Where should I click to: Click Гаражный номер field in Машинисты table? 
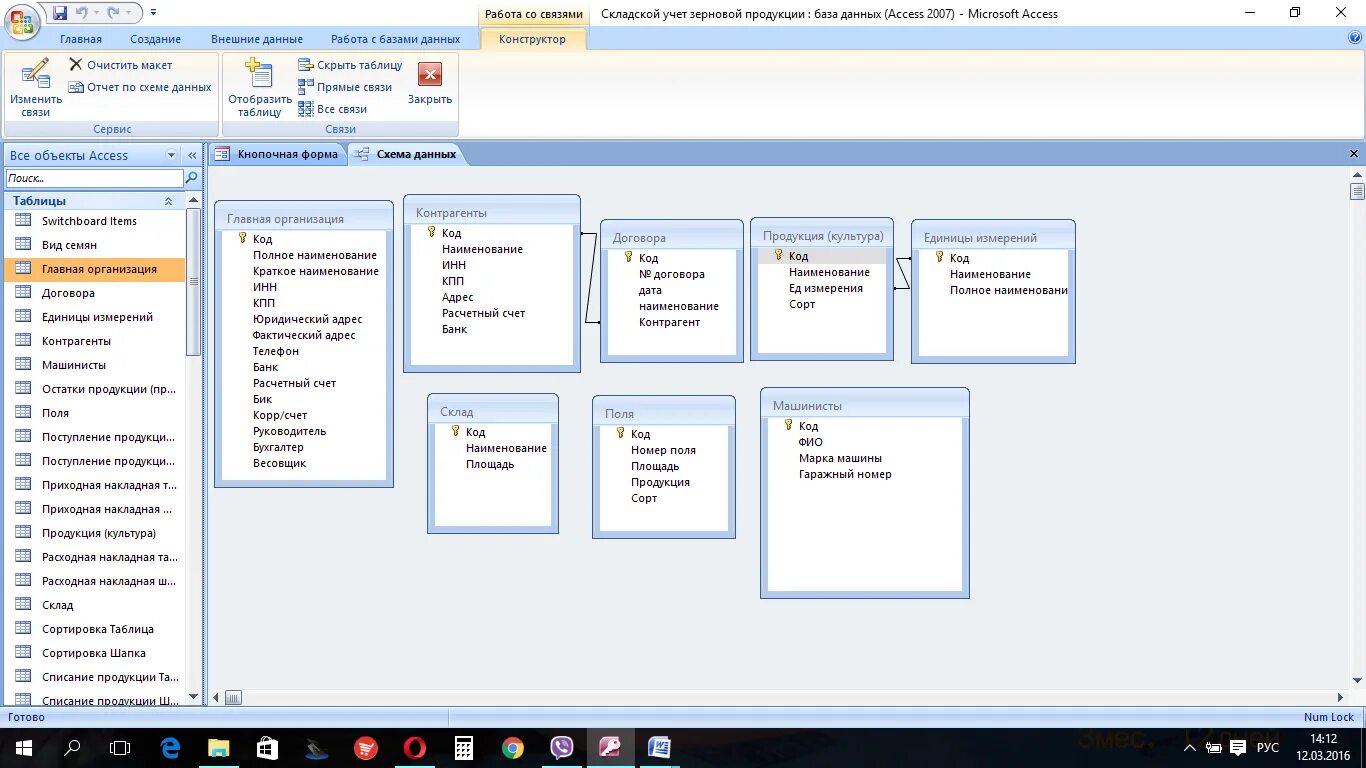[x=845, y=474]
